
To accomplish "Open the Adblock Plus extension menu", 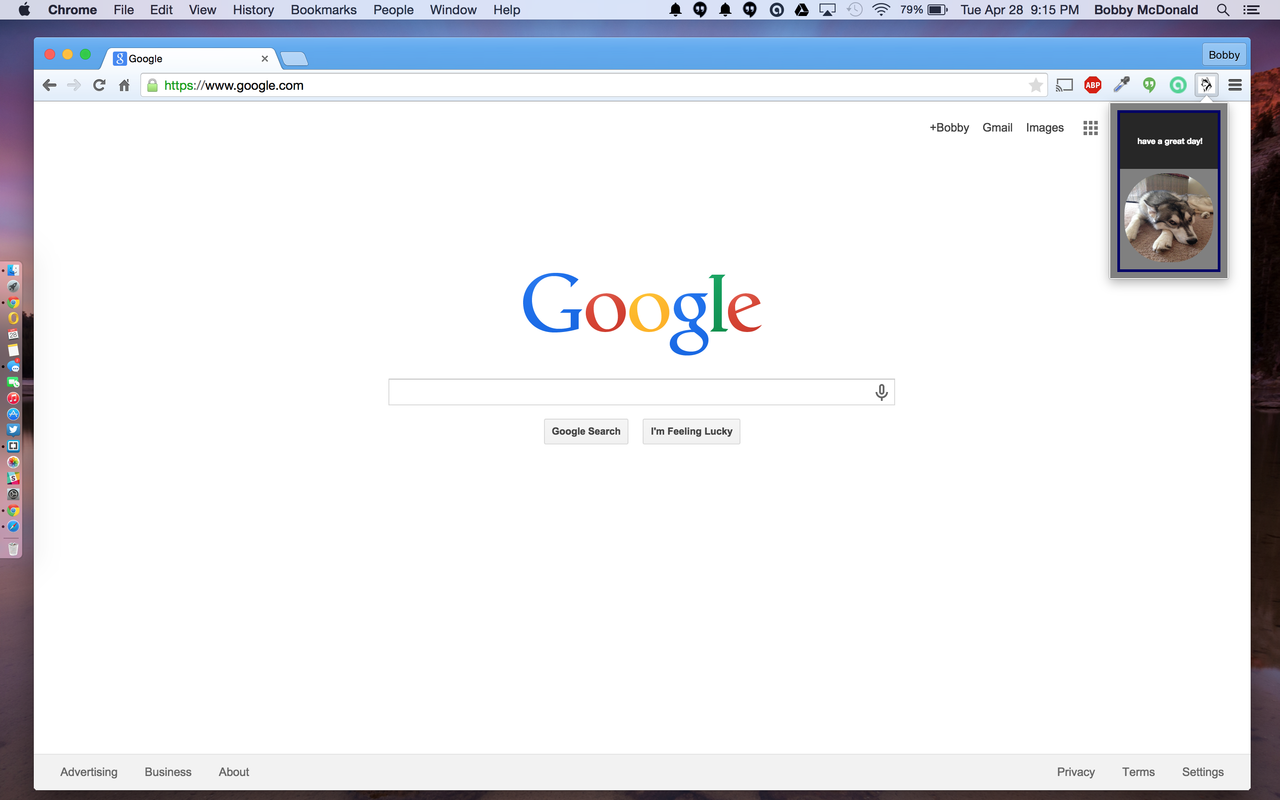I will [1092, 85].
